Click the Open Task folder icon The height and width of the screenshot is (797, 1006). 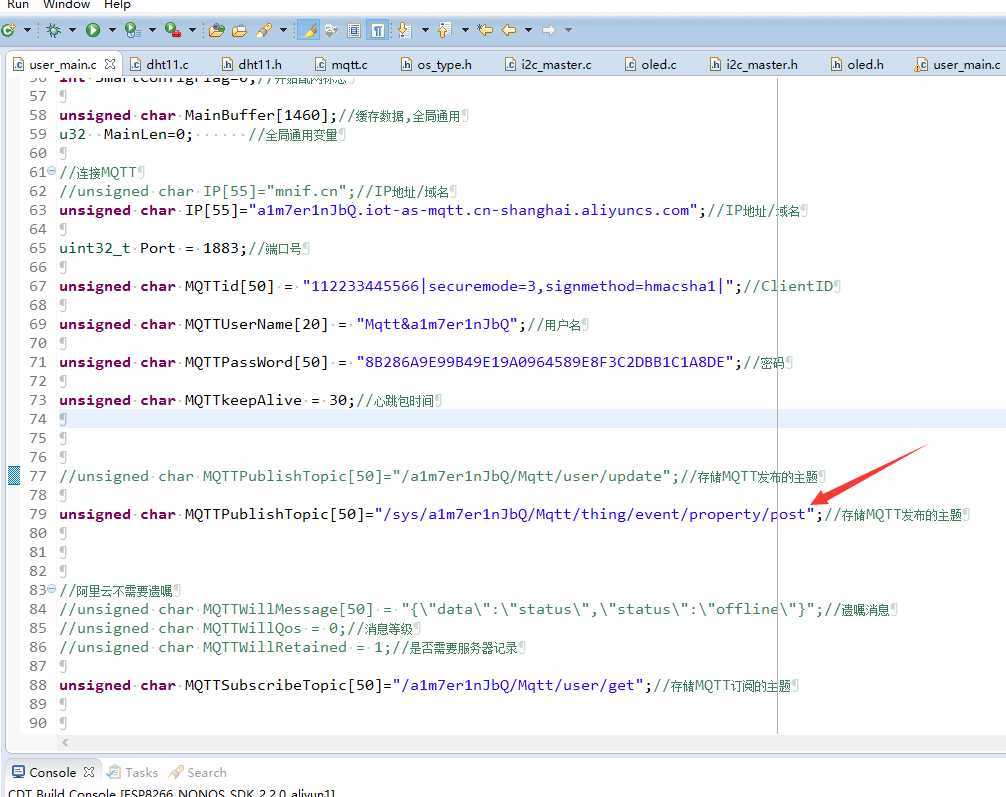(x=239, y=30)
